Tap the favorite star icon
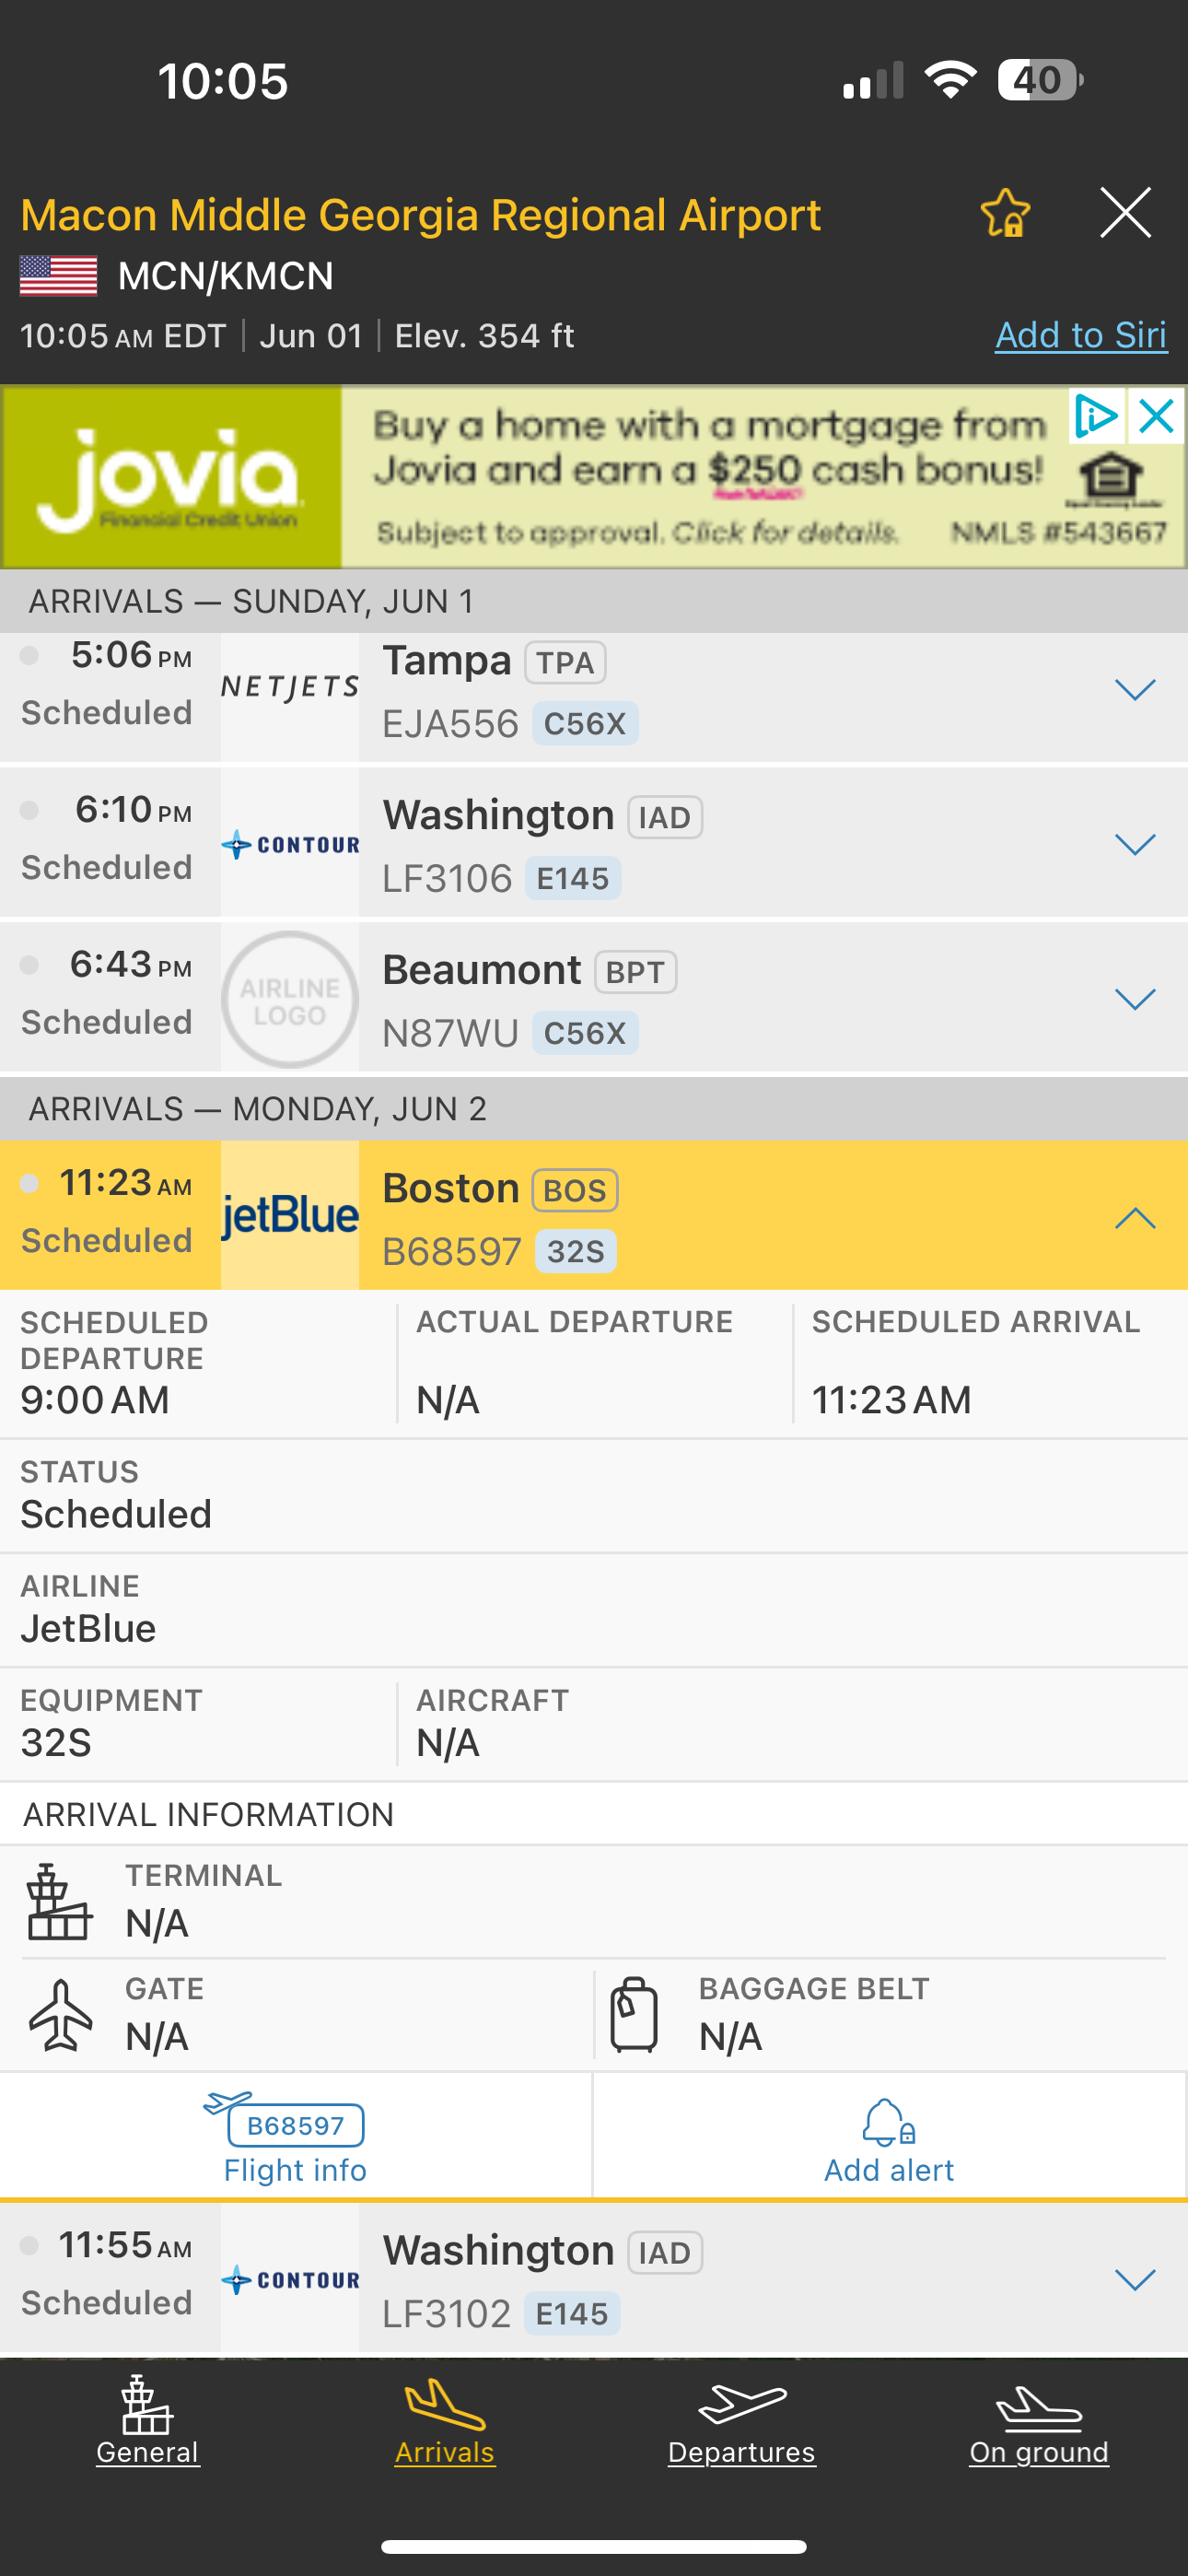 click(x=1005, y=213)
